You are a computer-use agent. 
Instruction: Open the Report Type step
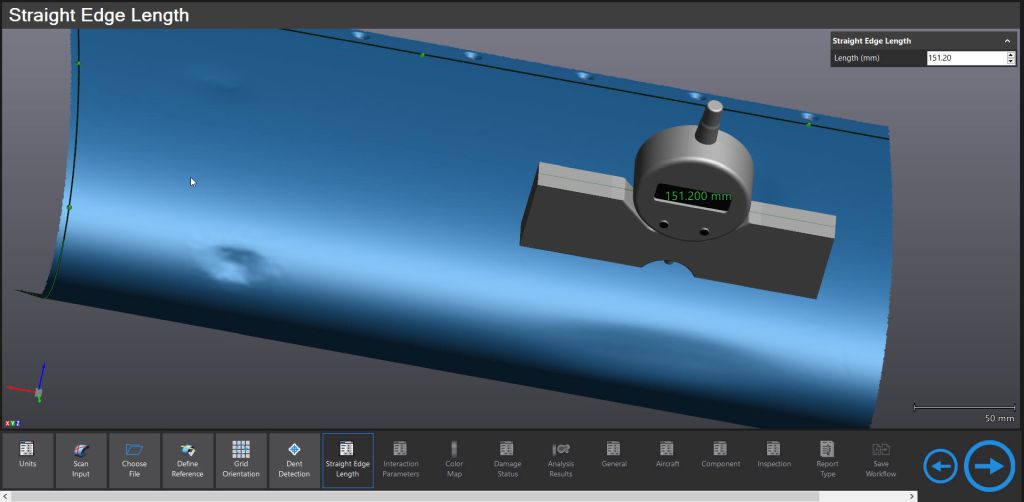(827, 460)
